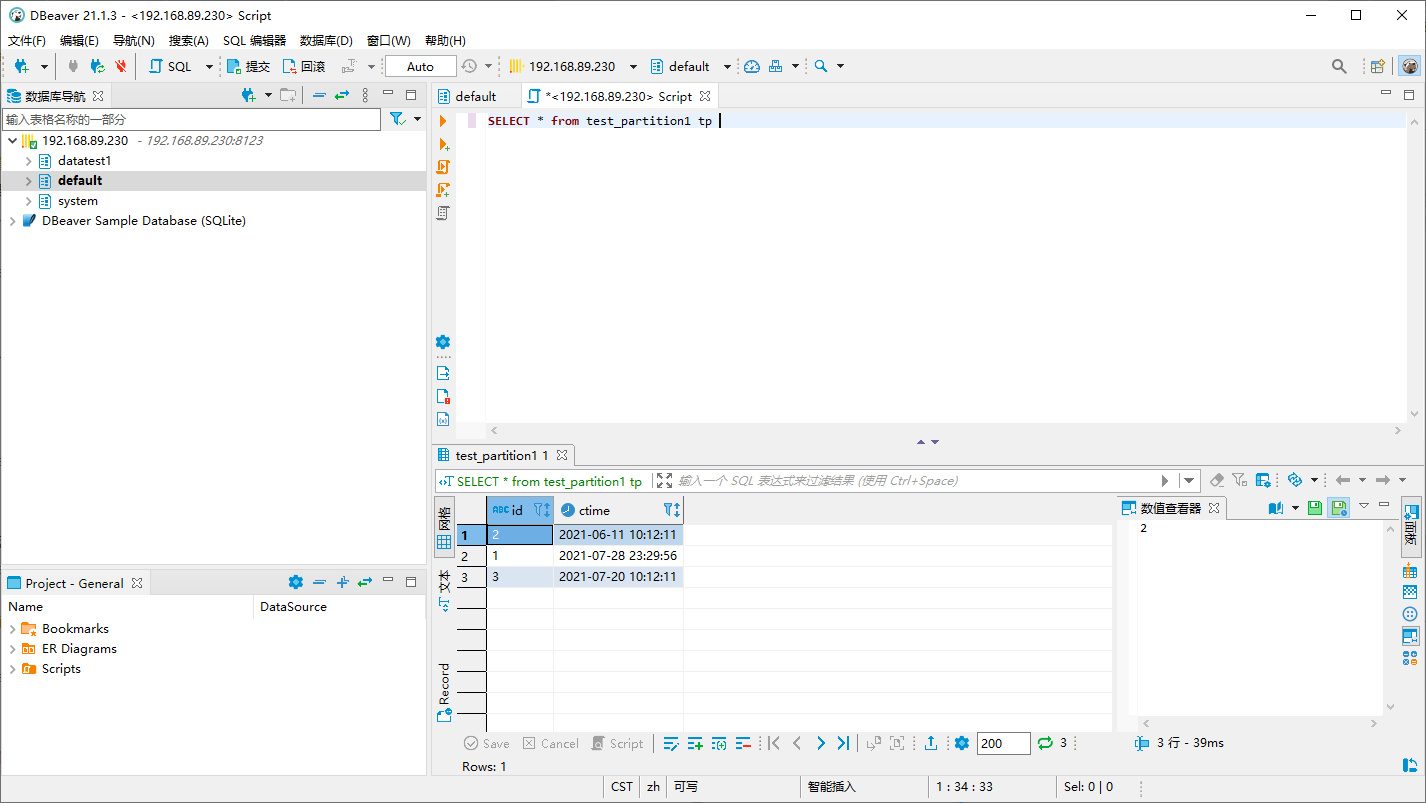This screenshot has height=803, width=1426.
Task: Collapse the 192.168.89.230 connection node
Action: [12, 141]
